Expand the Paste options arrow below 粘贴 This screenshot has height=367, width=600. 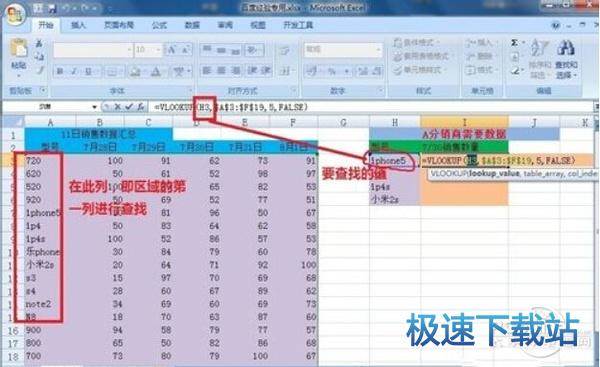[x=18, y=75]
